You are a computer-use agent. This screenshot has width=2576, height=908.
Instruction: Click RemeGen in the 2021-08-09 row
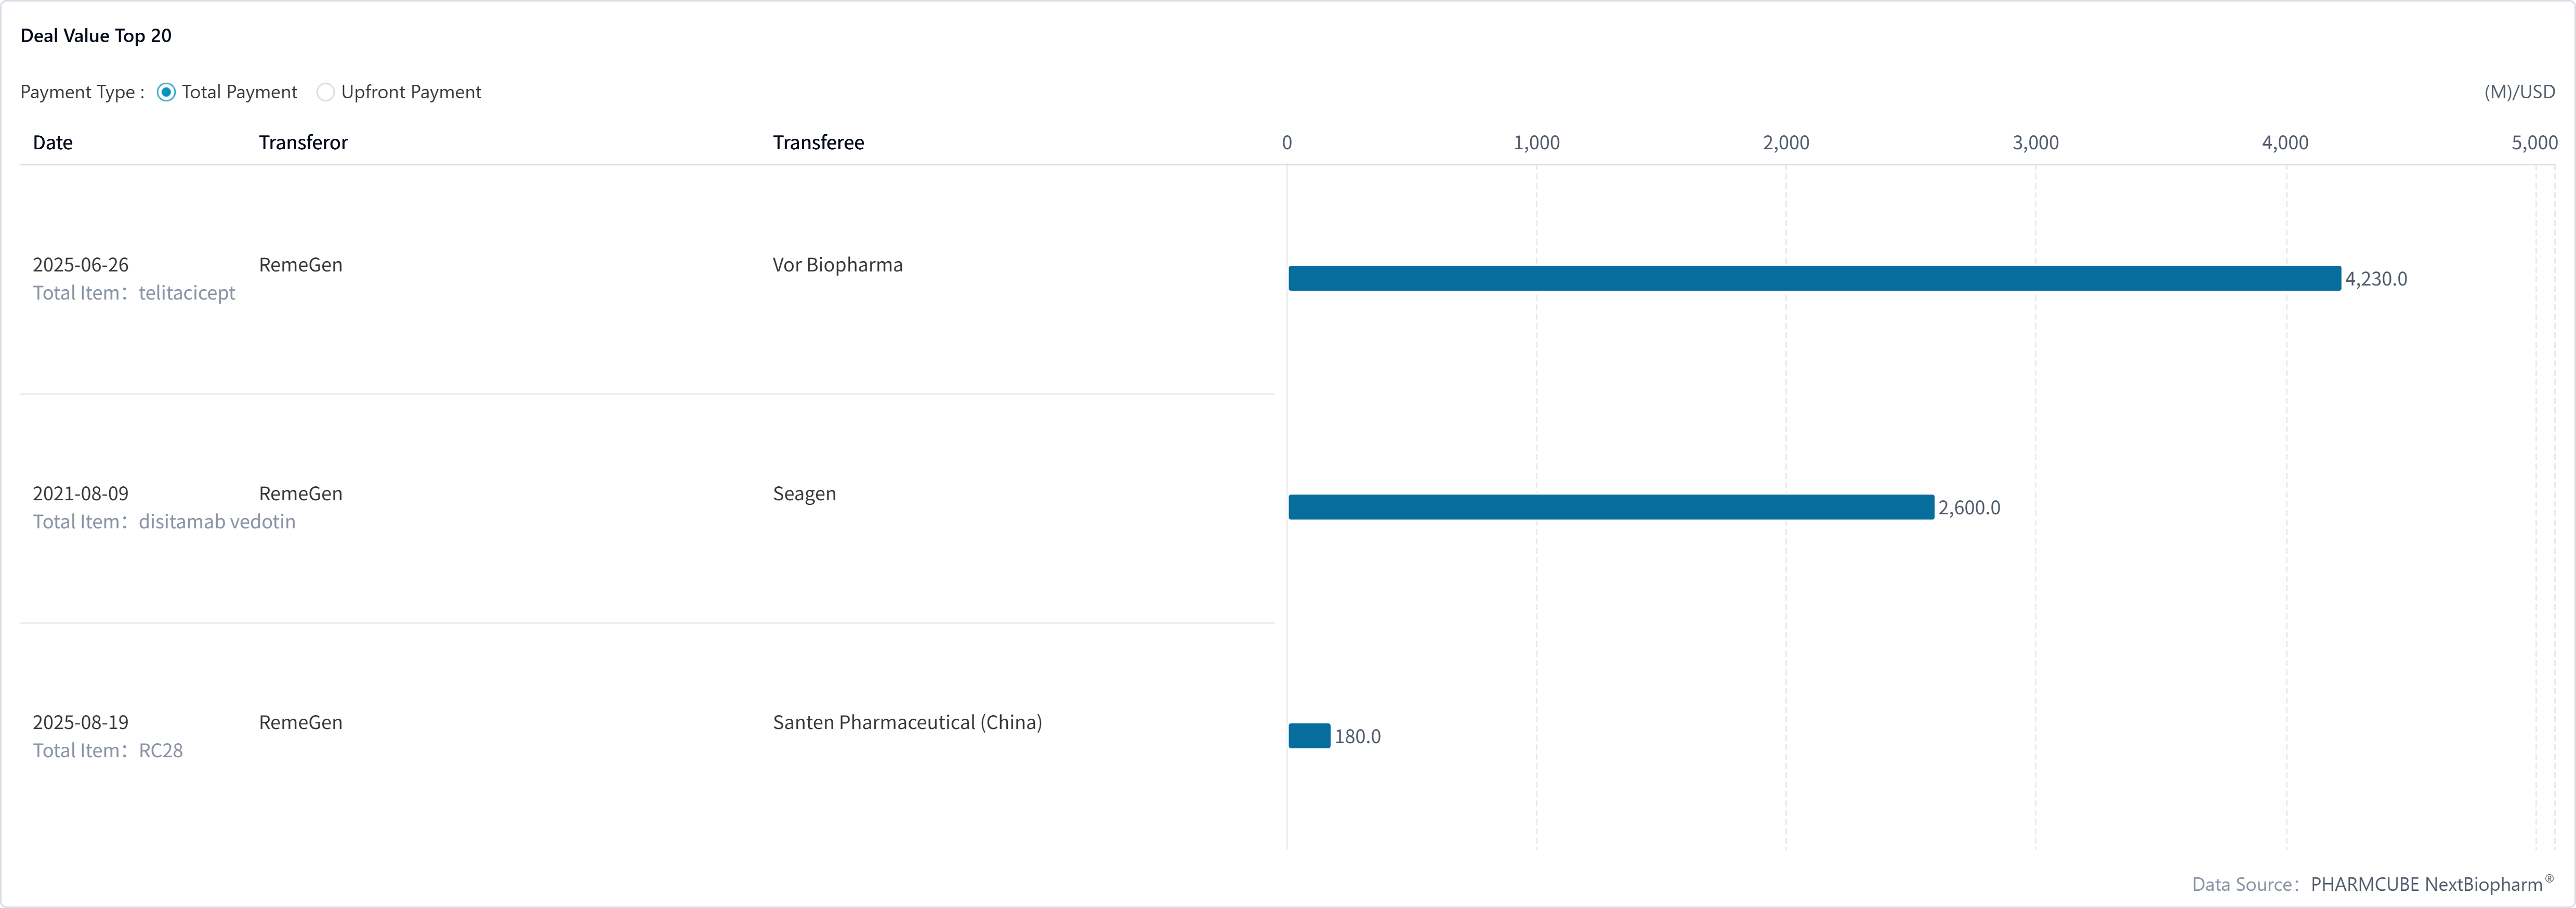click(x=300, y=494)
